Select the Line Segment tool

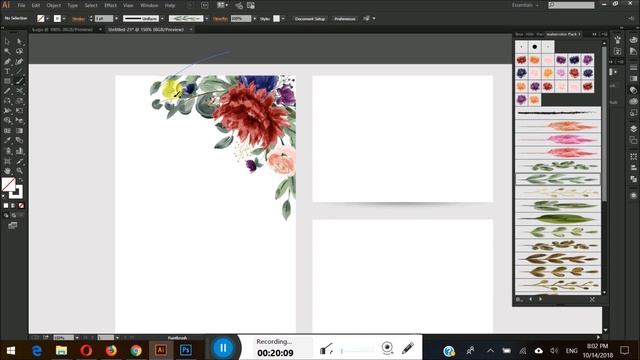pyautogui.click(x=19, y=71)
